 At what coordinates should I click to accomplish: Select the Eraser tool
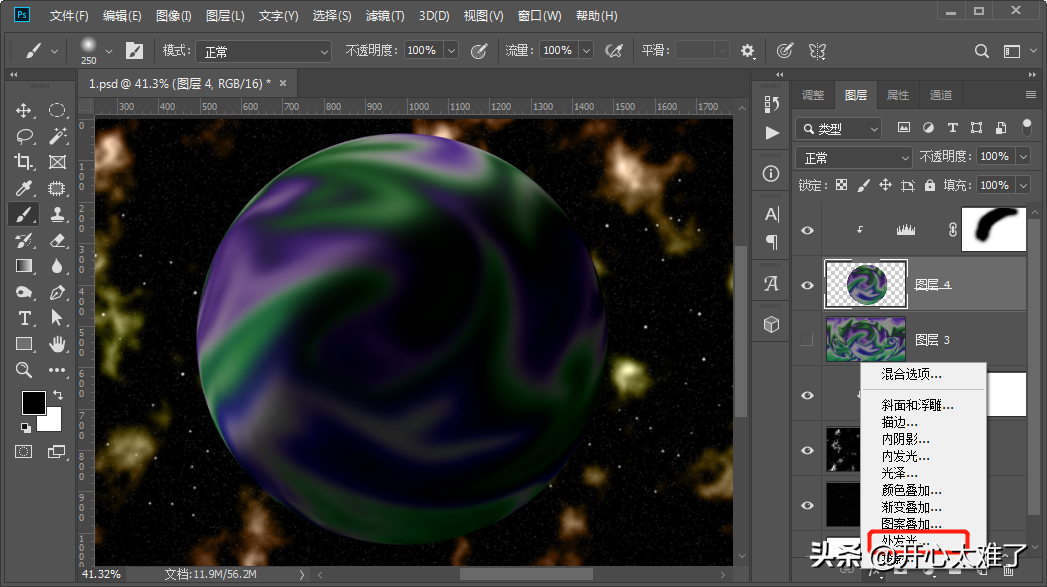(57, 240)
